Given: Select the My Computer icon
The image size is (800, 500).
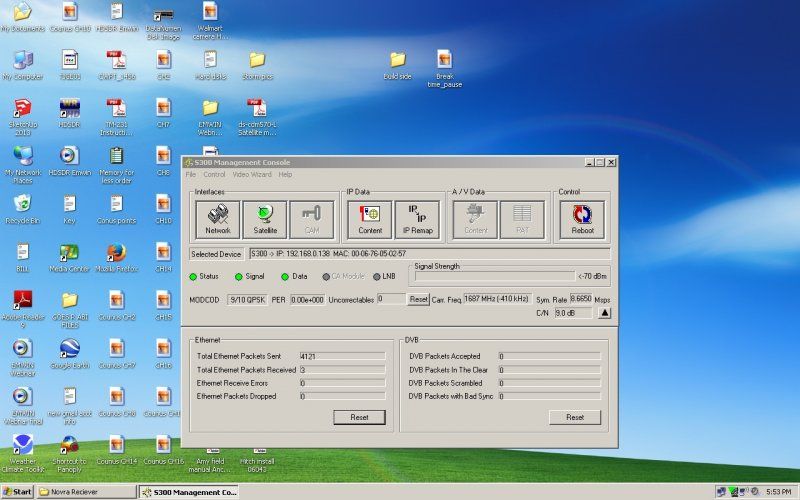Looking at the screenshot, I should 22,65.
